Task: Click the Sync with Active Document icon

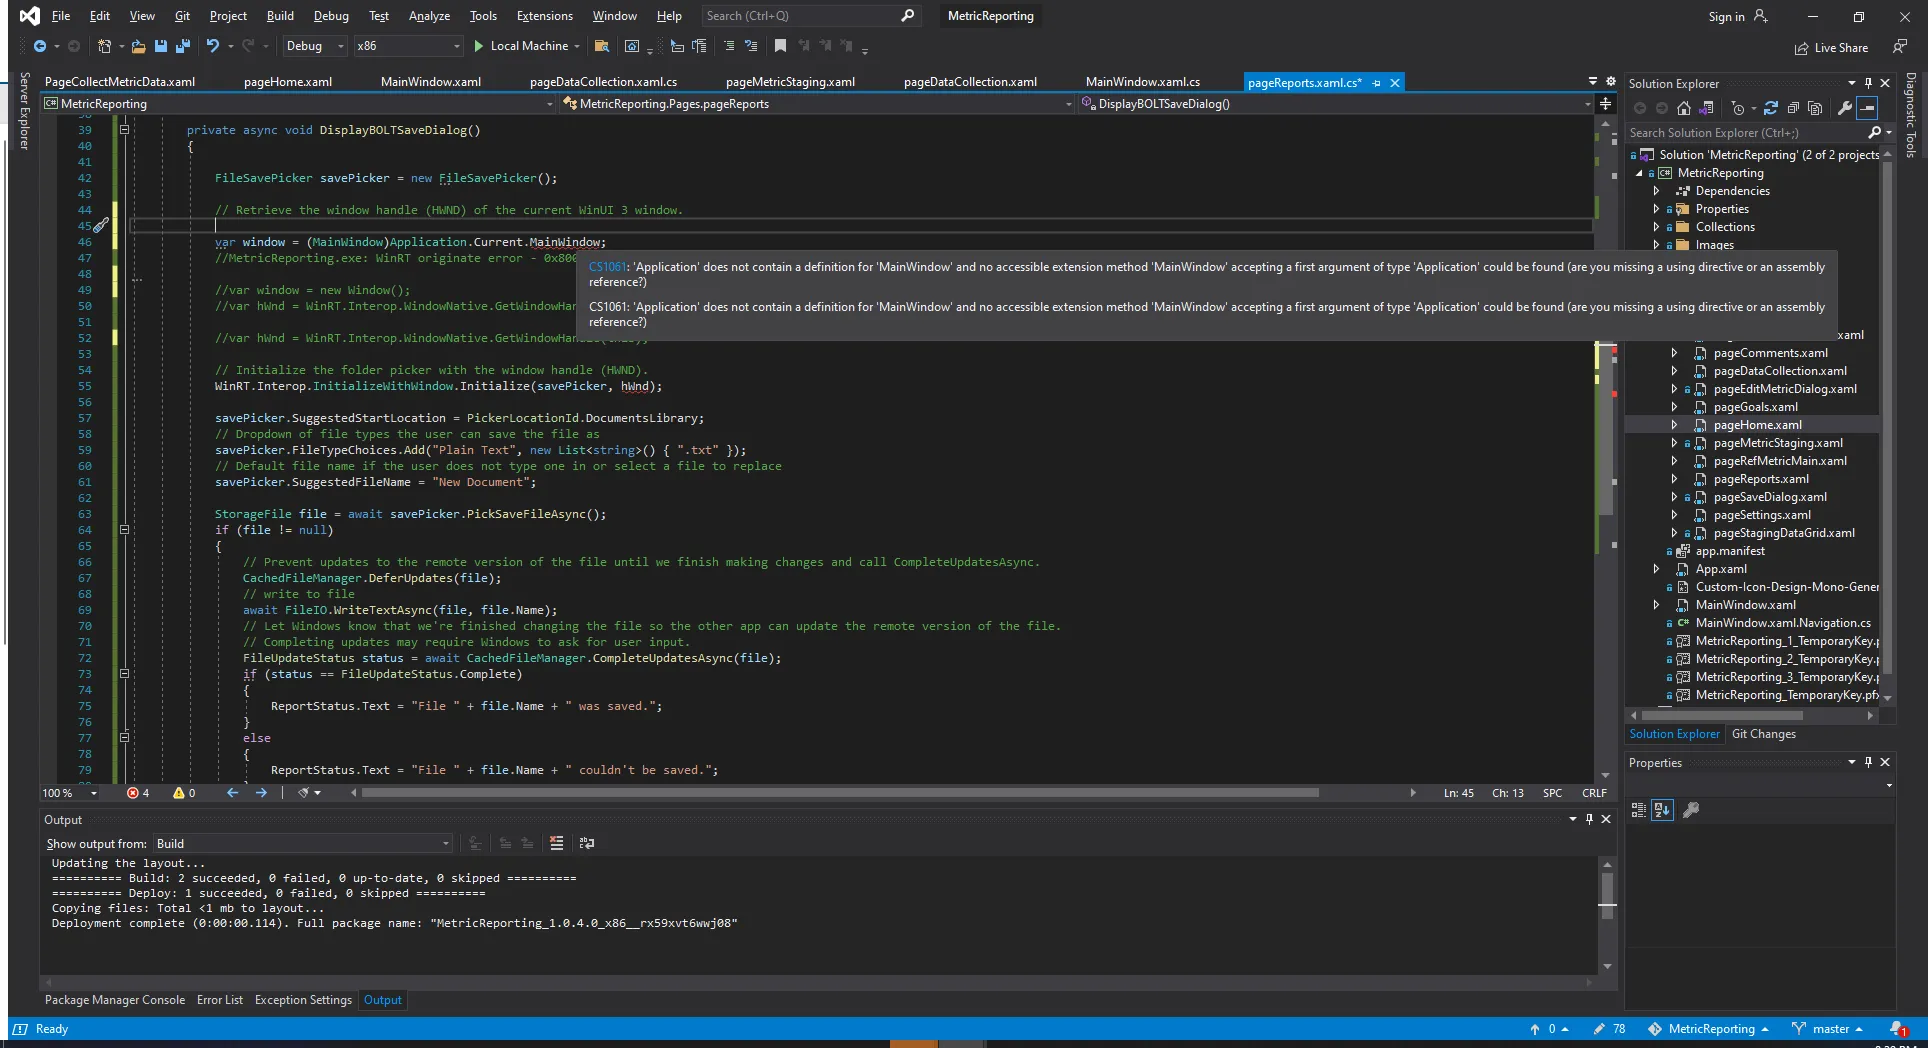Action: point(1771,109)
